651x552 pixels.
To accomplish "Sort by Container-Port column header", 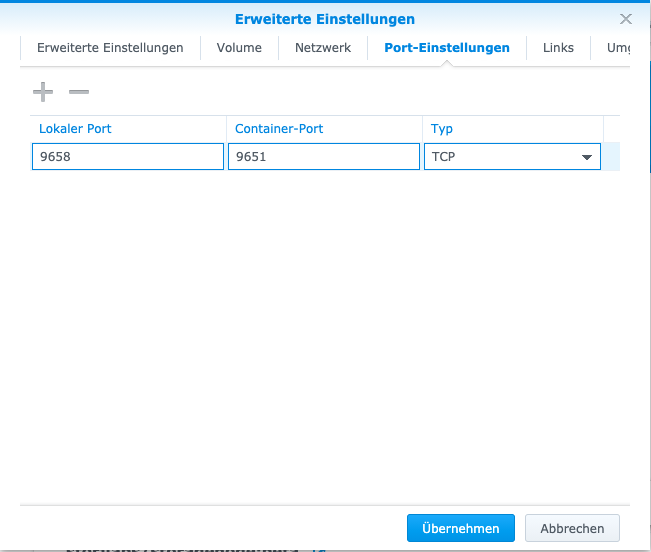I will click(324, 129).
